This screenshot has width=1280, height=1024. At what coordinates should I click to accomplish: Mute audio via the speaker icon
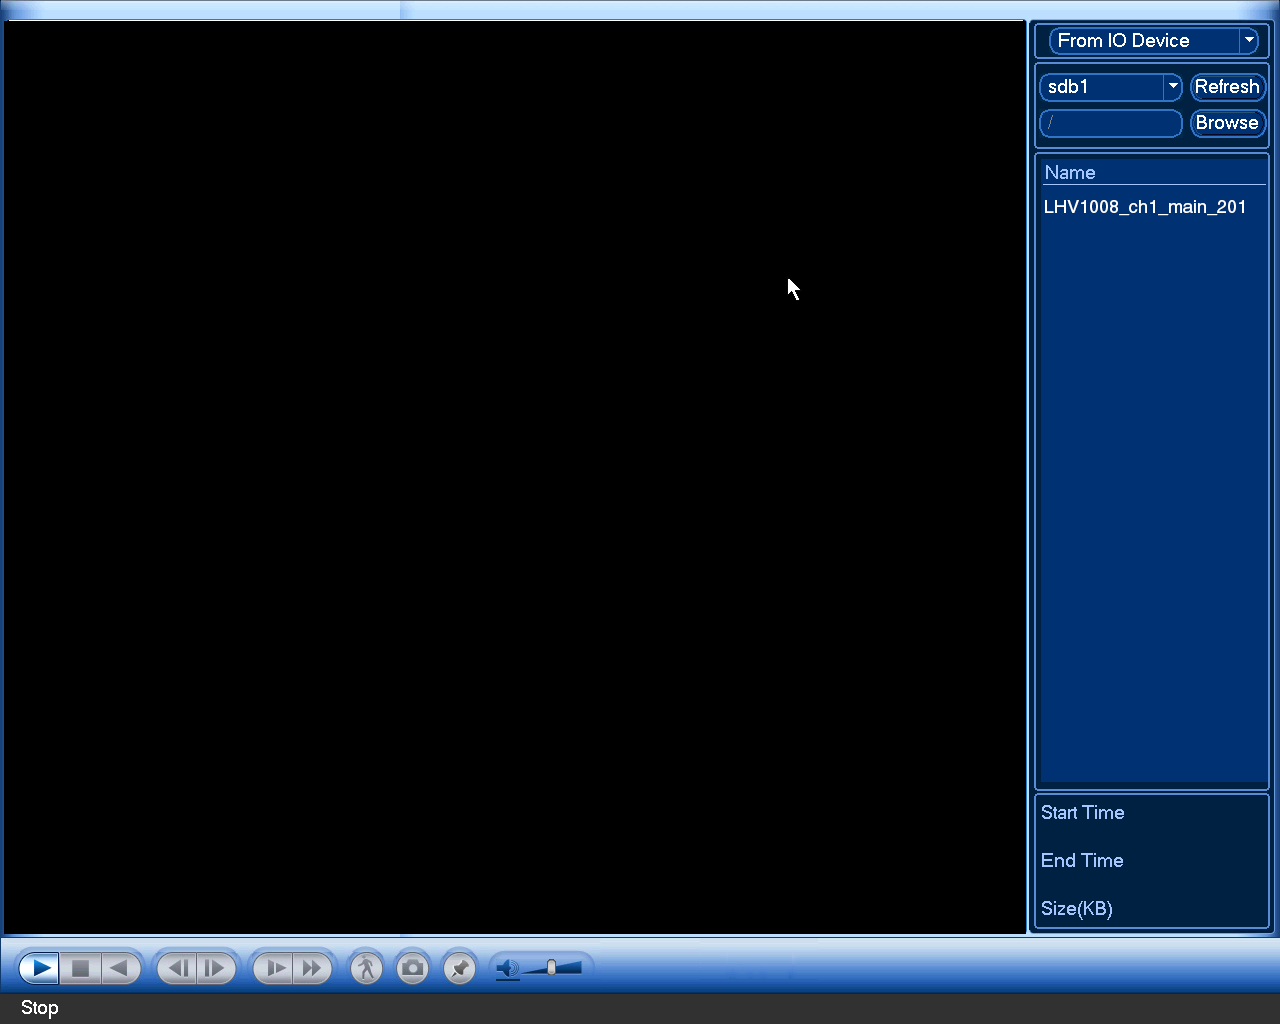[508, 968]
